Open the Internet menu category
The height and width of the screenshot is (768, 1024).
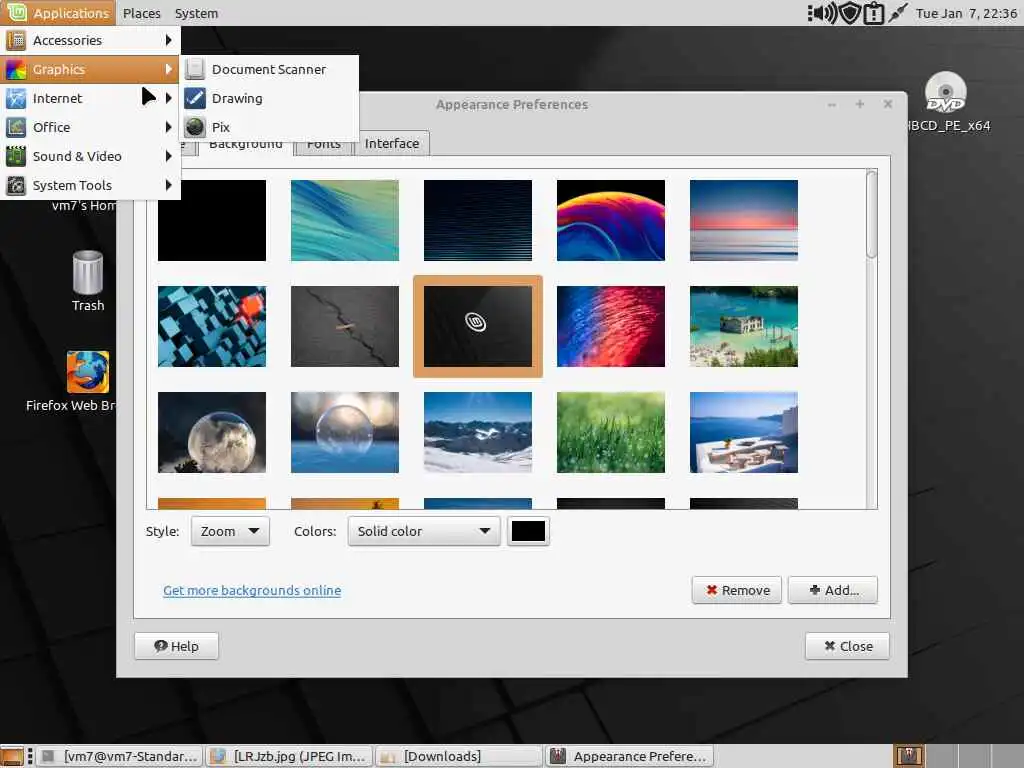point(90,98)
